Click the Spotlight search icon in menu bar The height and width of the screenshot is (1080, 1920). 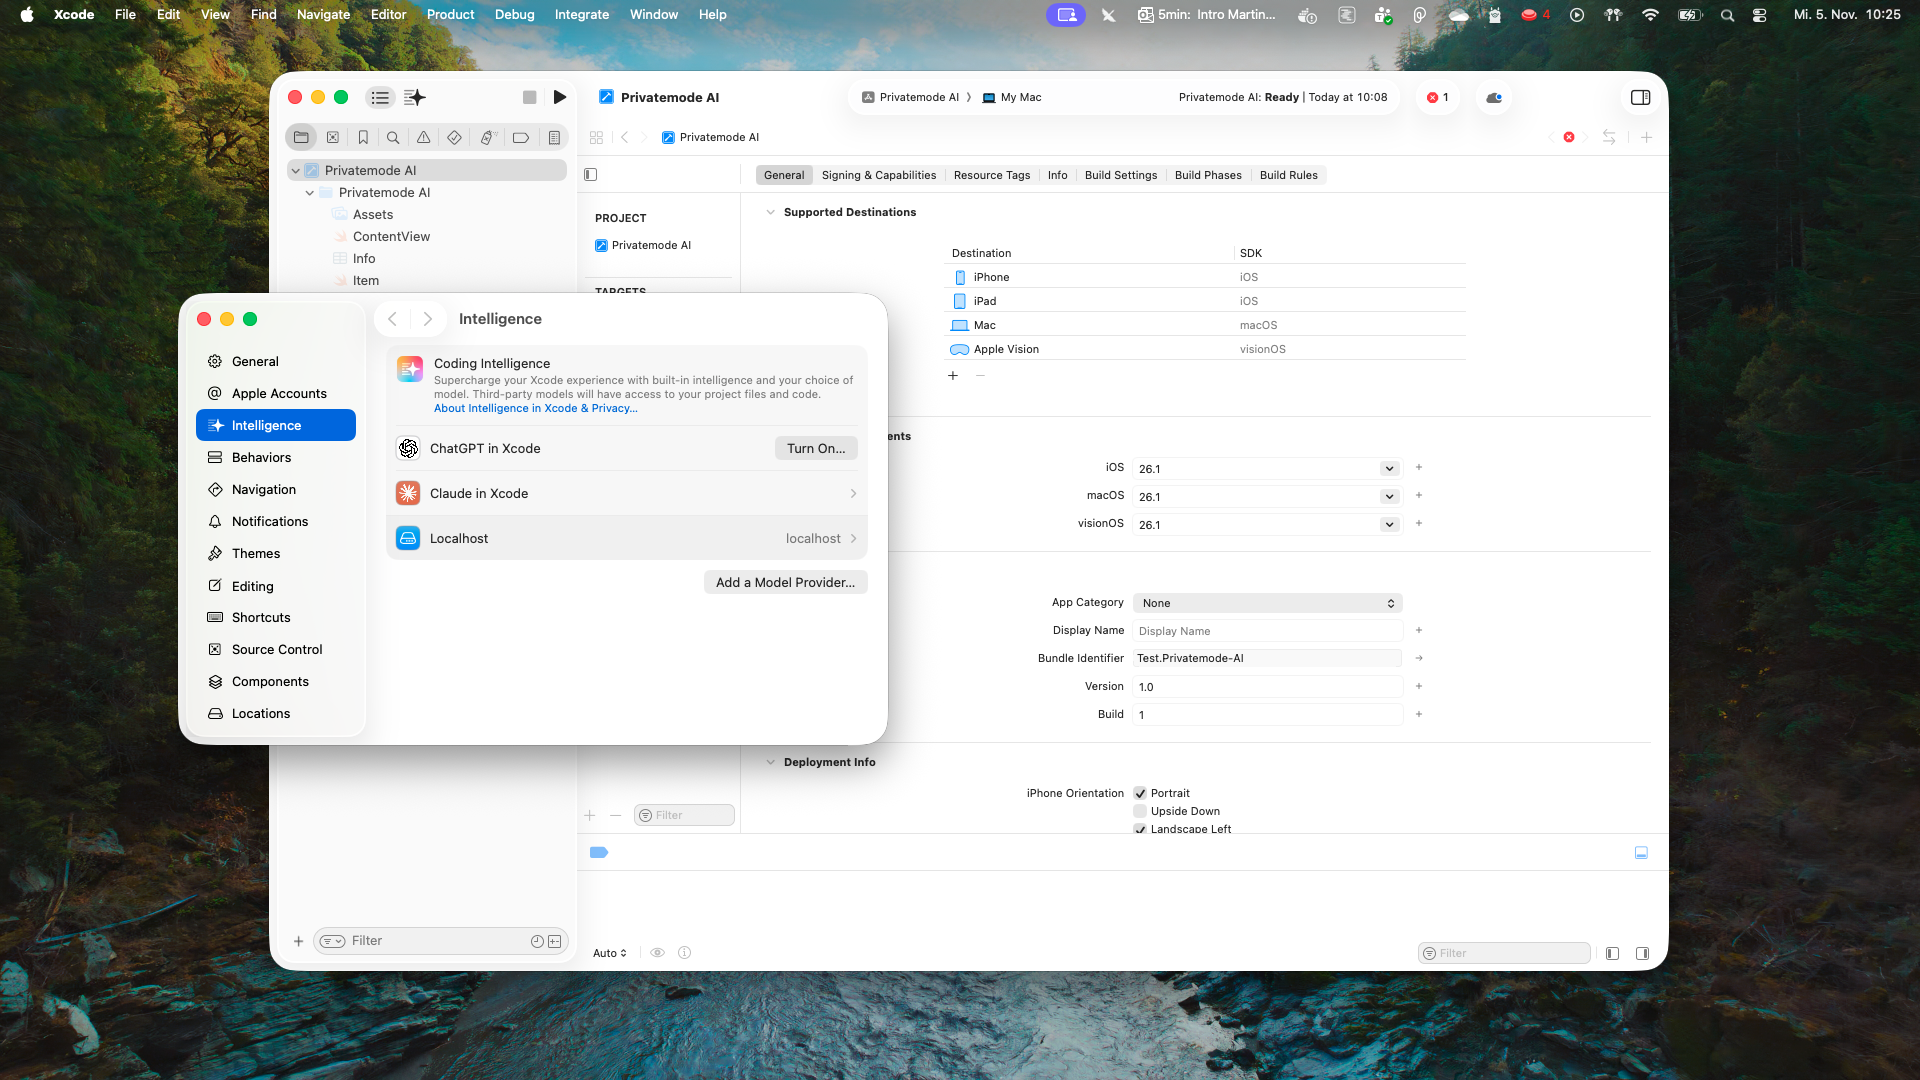click(1727, 15)
